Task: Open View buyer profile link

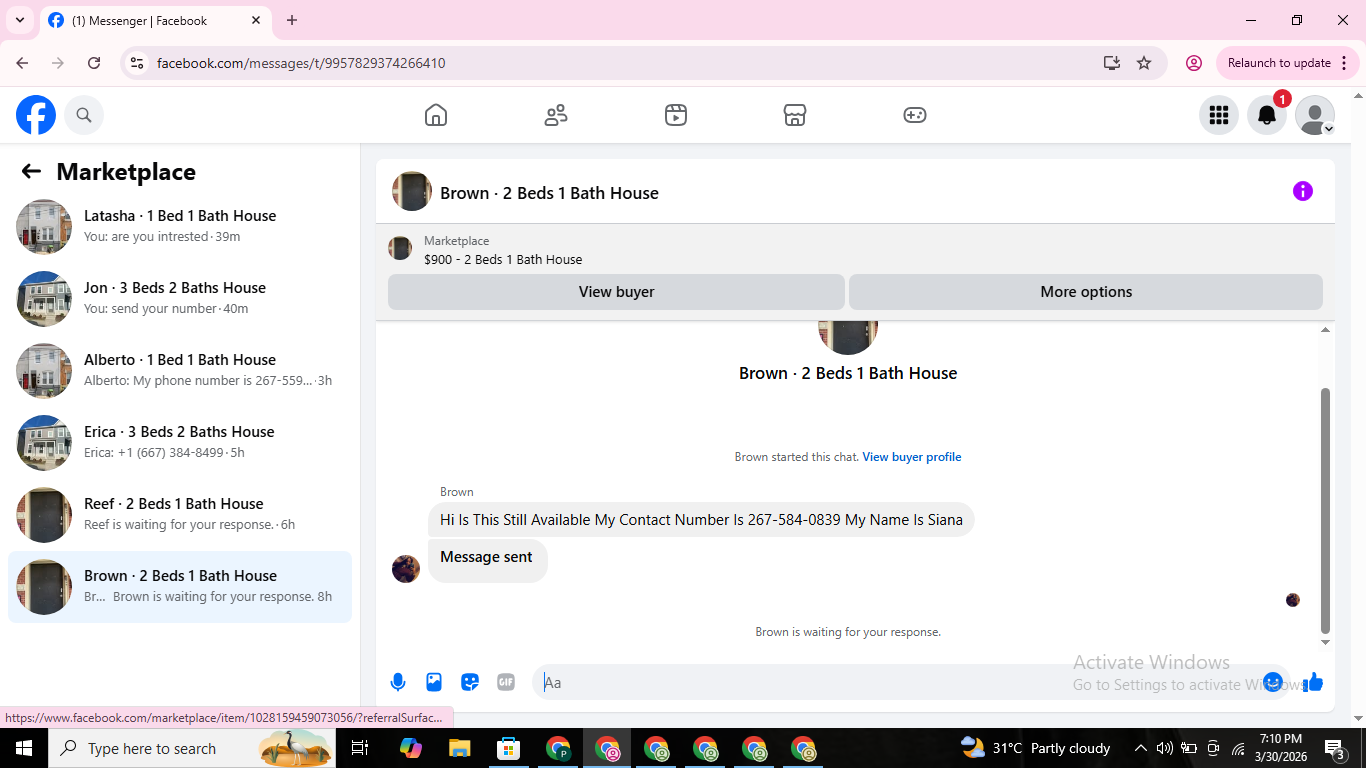Action: [912, 457]
